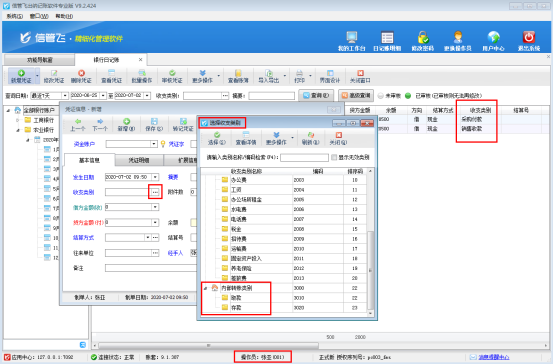Click the 查询 search button
The height and width of the screenshot is (364, 554).
tap(316, 95)
